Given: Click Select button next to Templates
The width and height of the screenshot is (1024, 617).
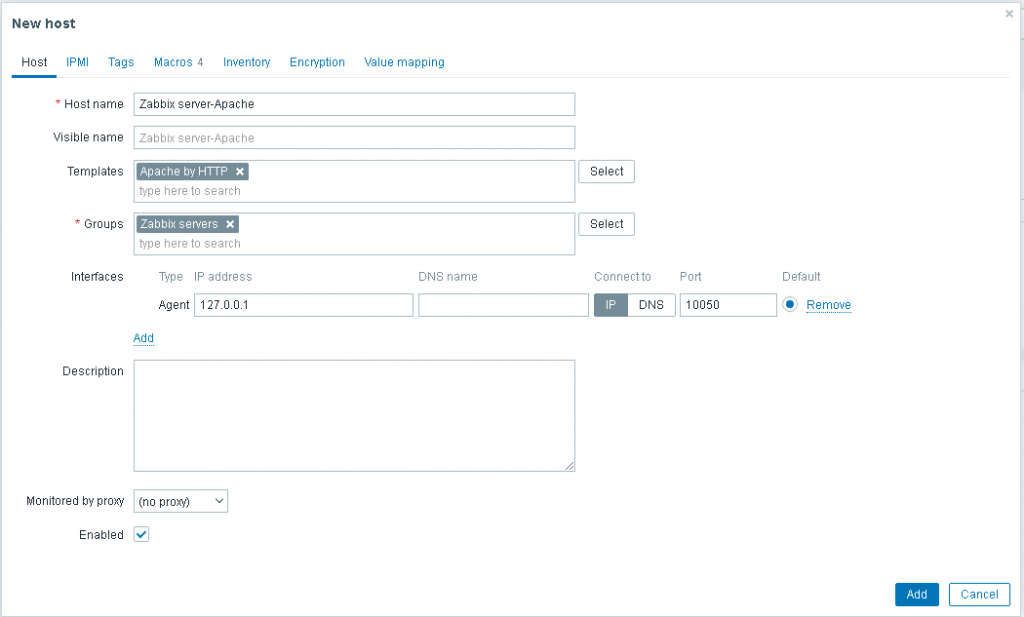Looking at the screenshot, I should (x=607, y=171).
